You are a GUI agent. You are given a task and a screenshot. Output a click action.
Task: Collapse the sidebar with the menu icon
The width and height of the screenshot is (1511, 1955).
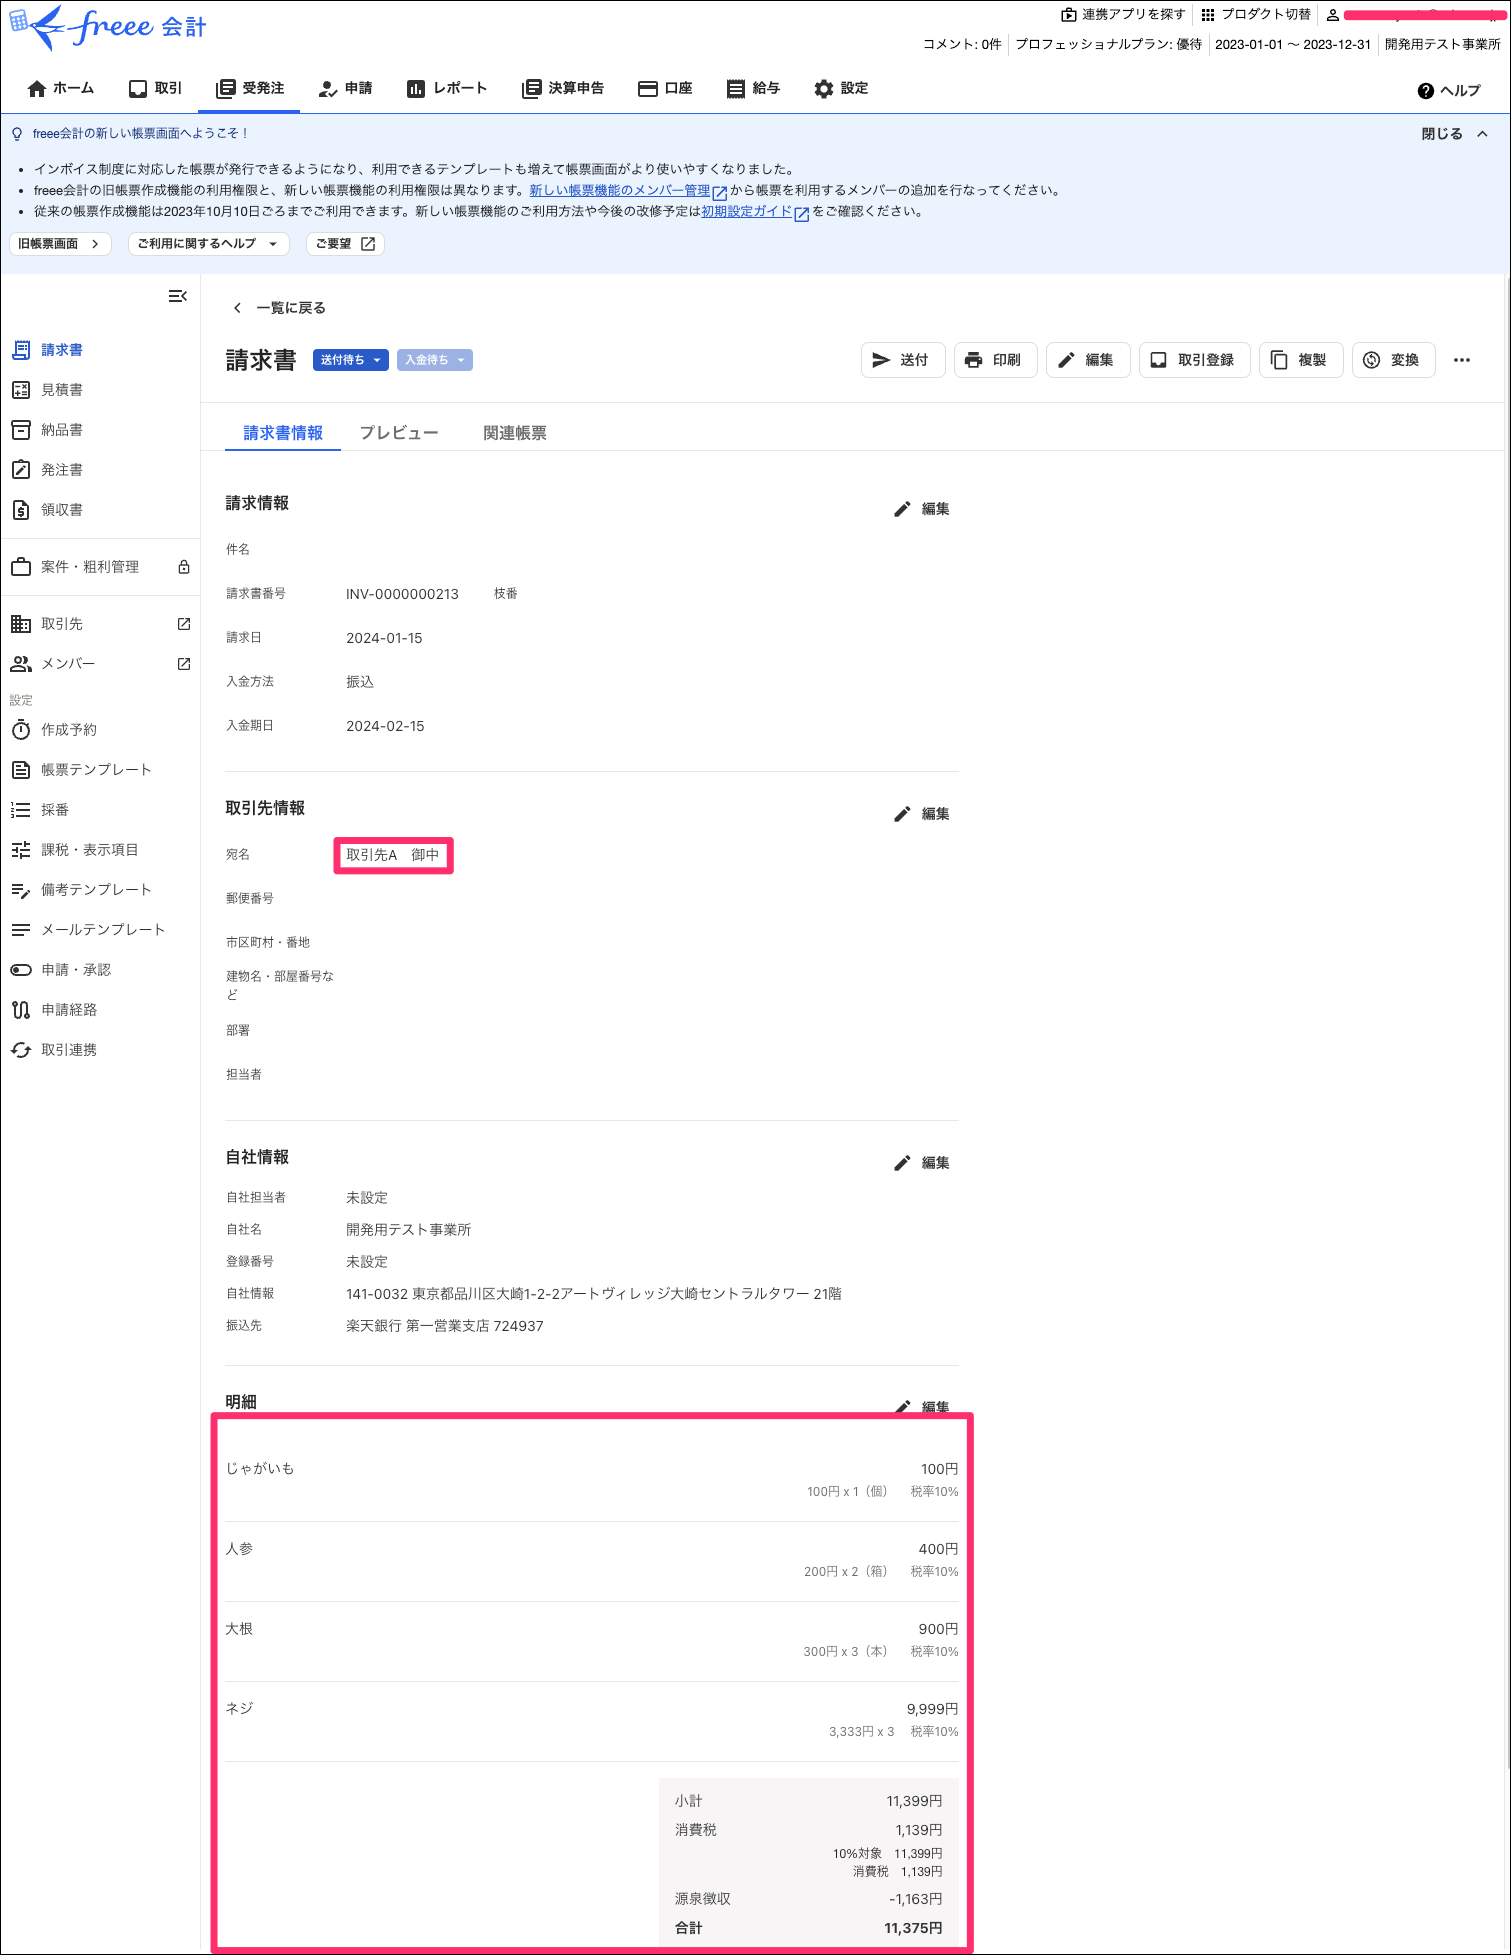point(178,296)
